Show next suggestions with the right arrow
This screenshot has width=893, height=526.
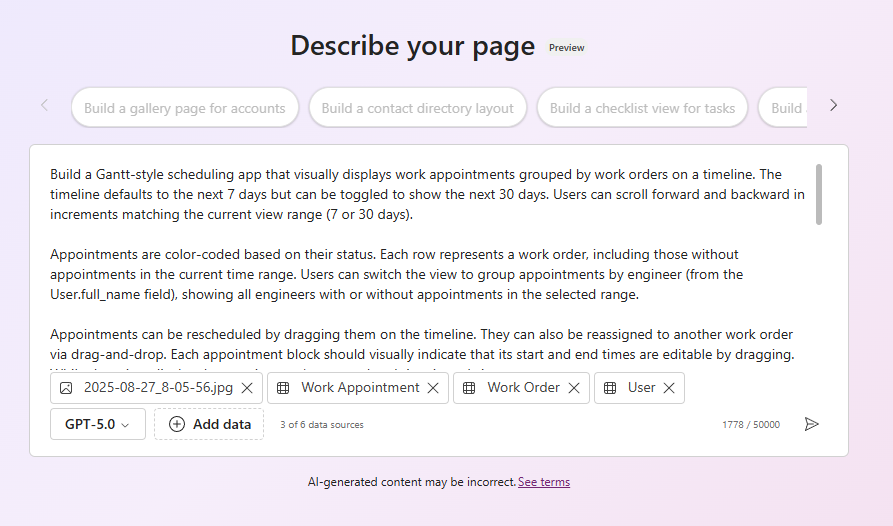coord(834,105)
